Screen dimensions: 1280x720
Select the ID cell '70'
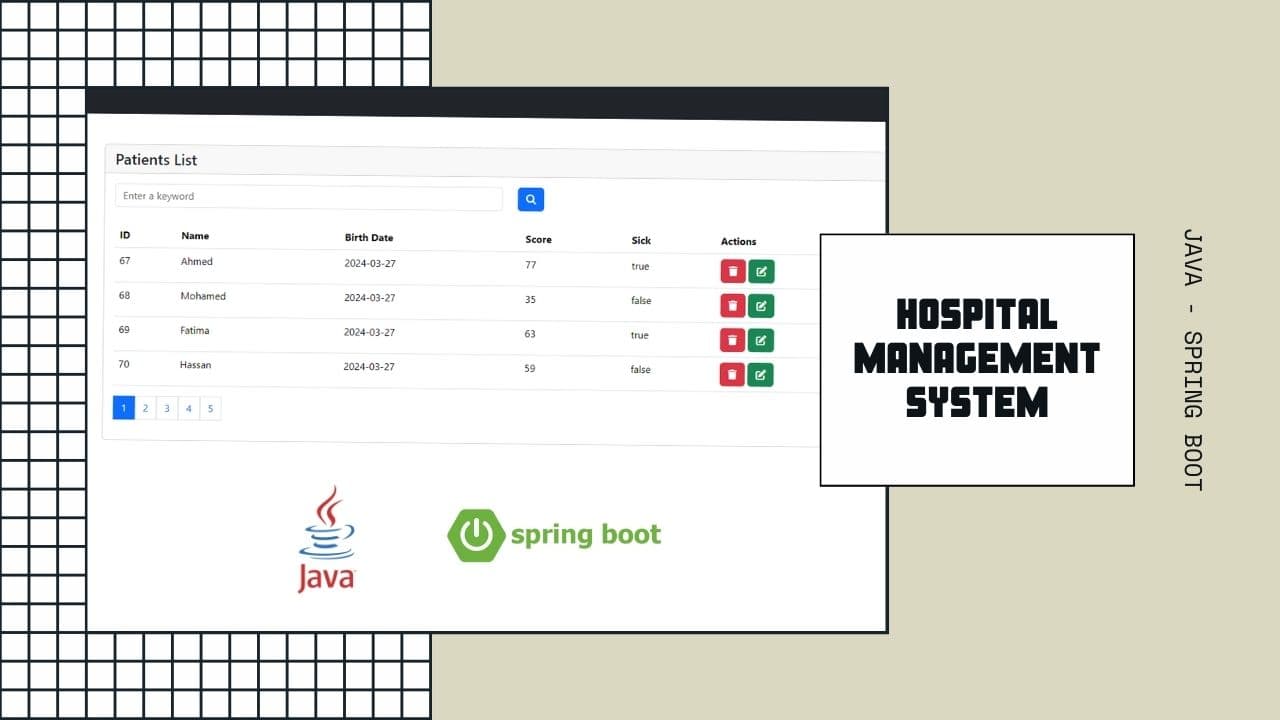click(124, 364)
